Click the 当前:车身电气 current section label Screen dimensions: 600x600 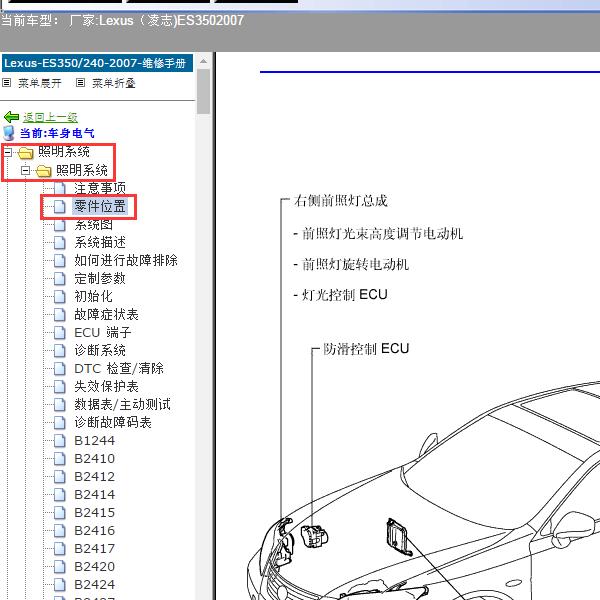(x=57, y=133)
